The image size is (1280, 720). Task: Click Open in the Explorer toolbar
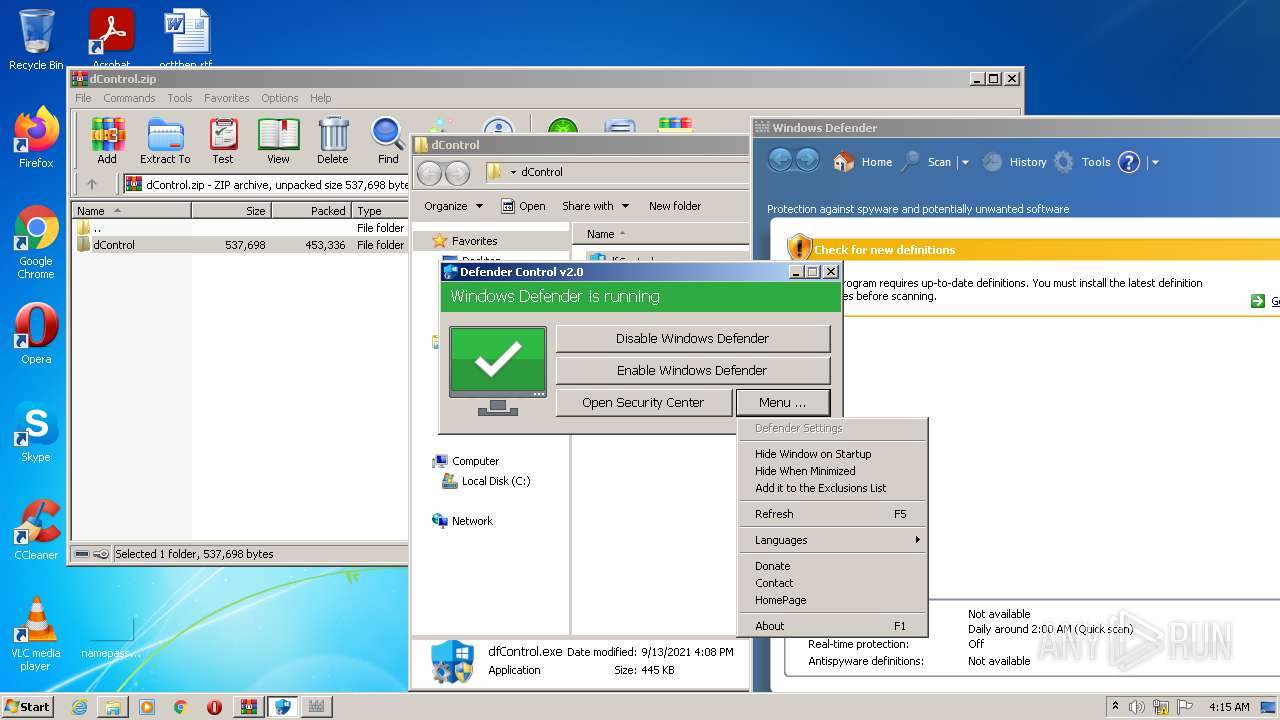523,206
